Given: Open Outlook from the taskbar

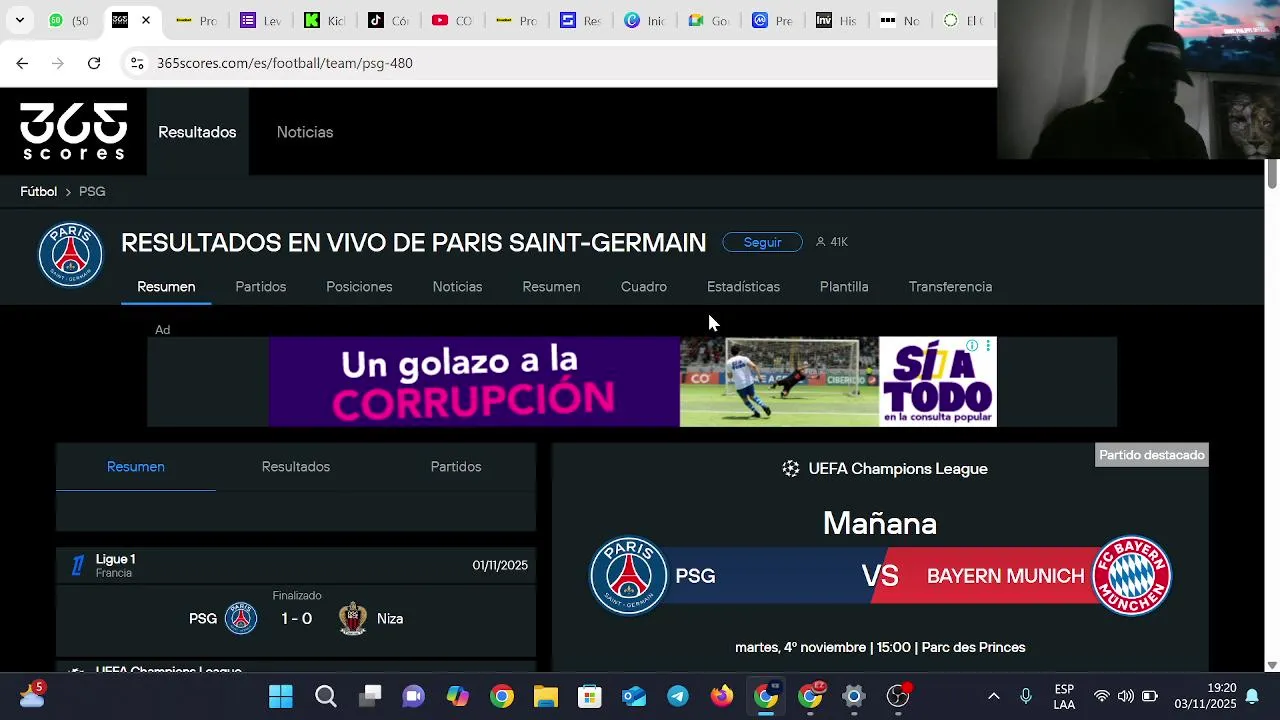Looking at the screenshot, I should pos(634,696).
